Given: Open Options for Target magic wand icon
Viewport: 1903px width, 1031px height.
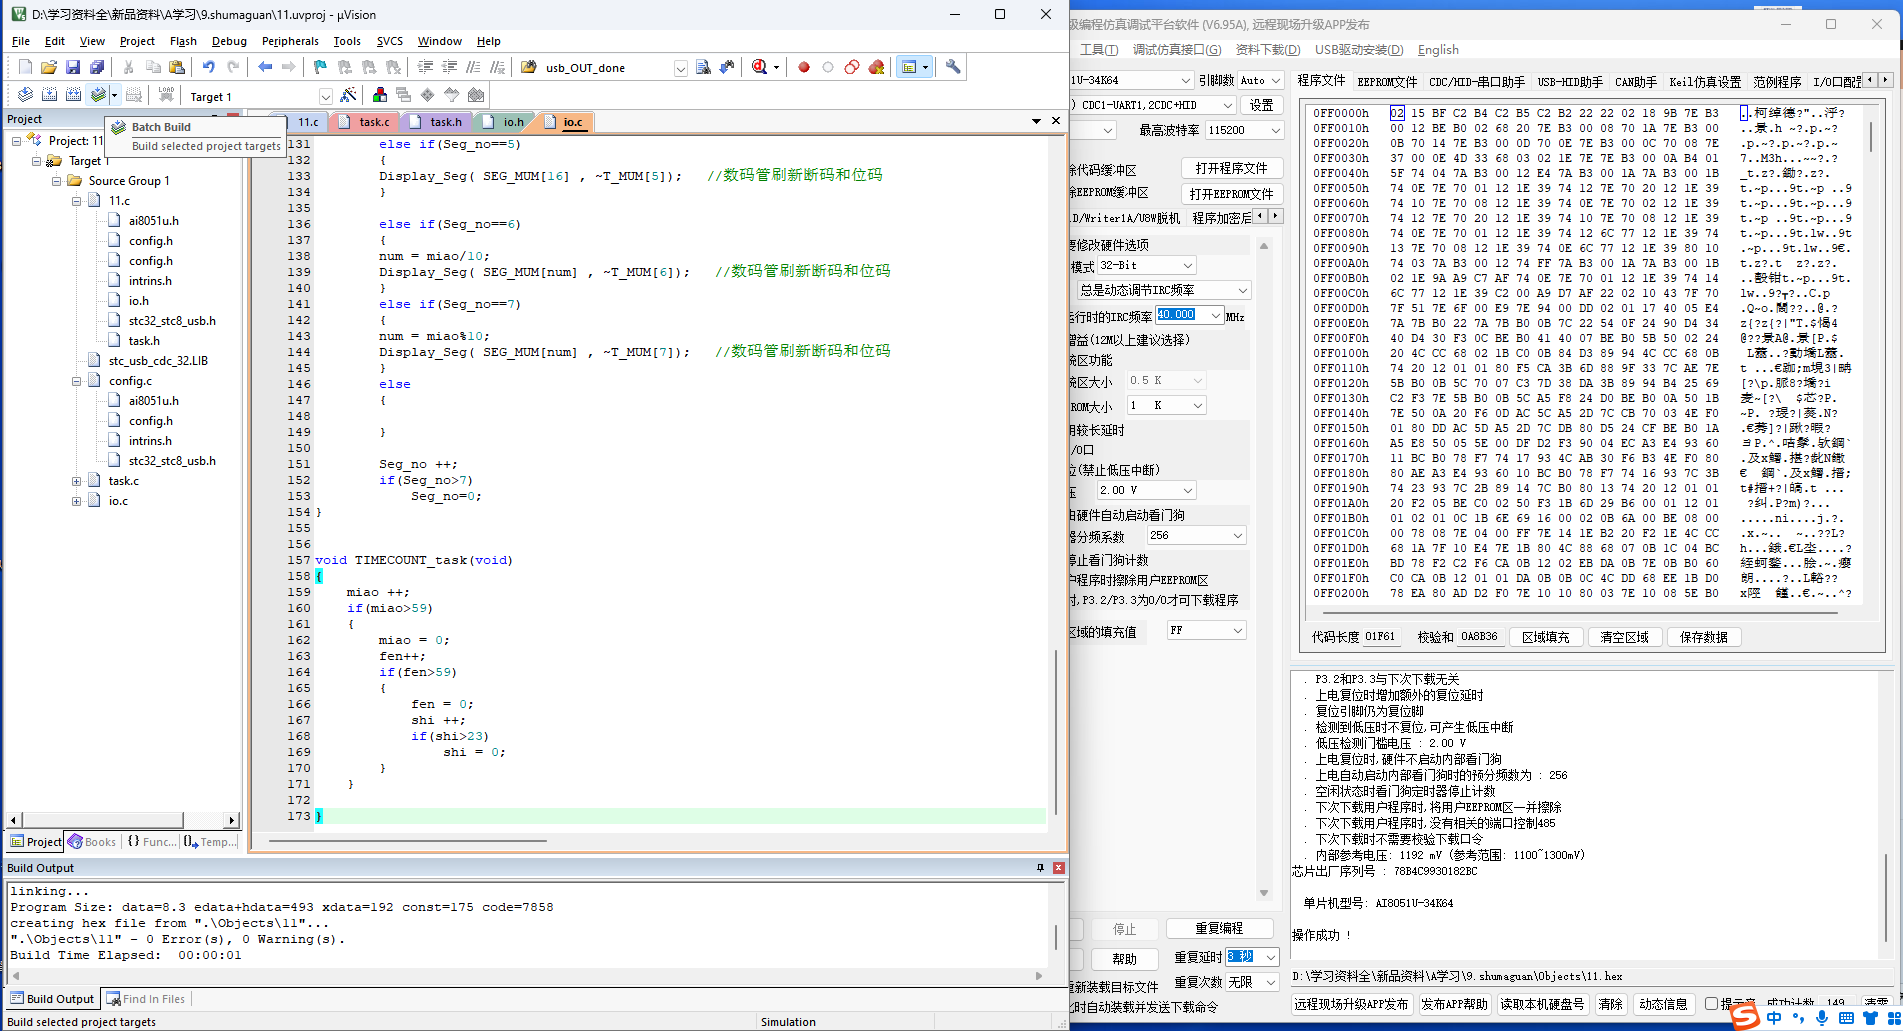Looking at the screenshot, I should [x=348, y=95].
